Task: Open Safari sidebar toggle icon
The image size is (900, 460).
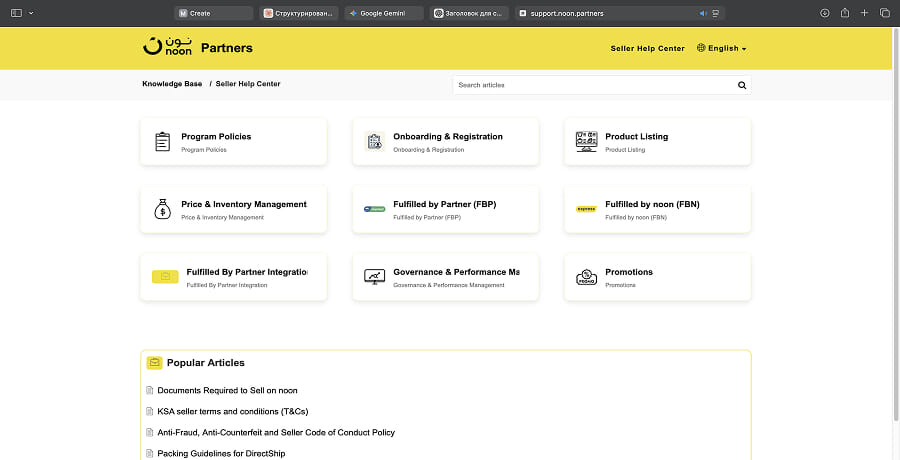Action: 17,13
